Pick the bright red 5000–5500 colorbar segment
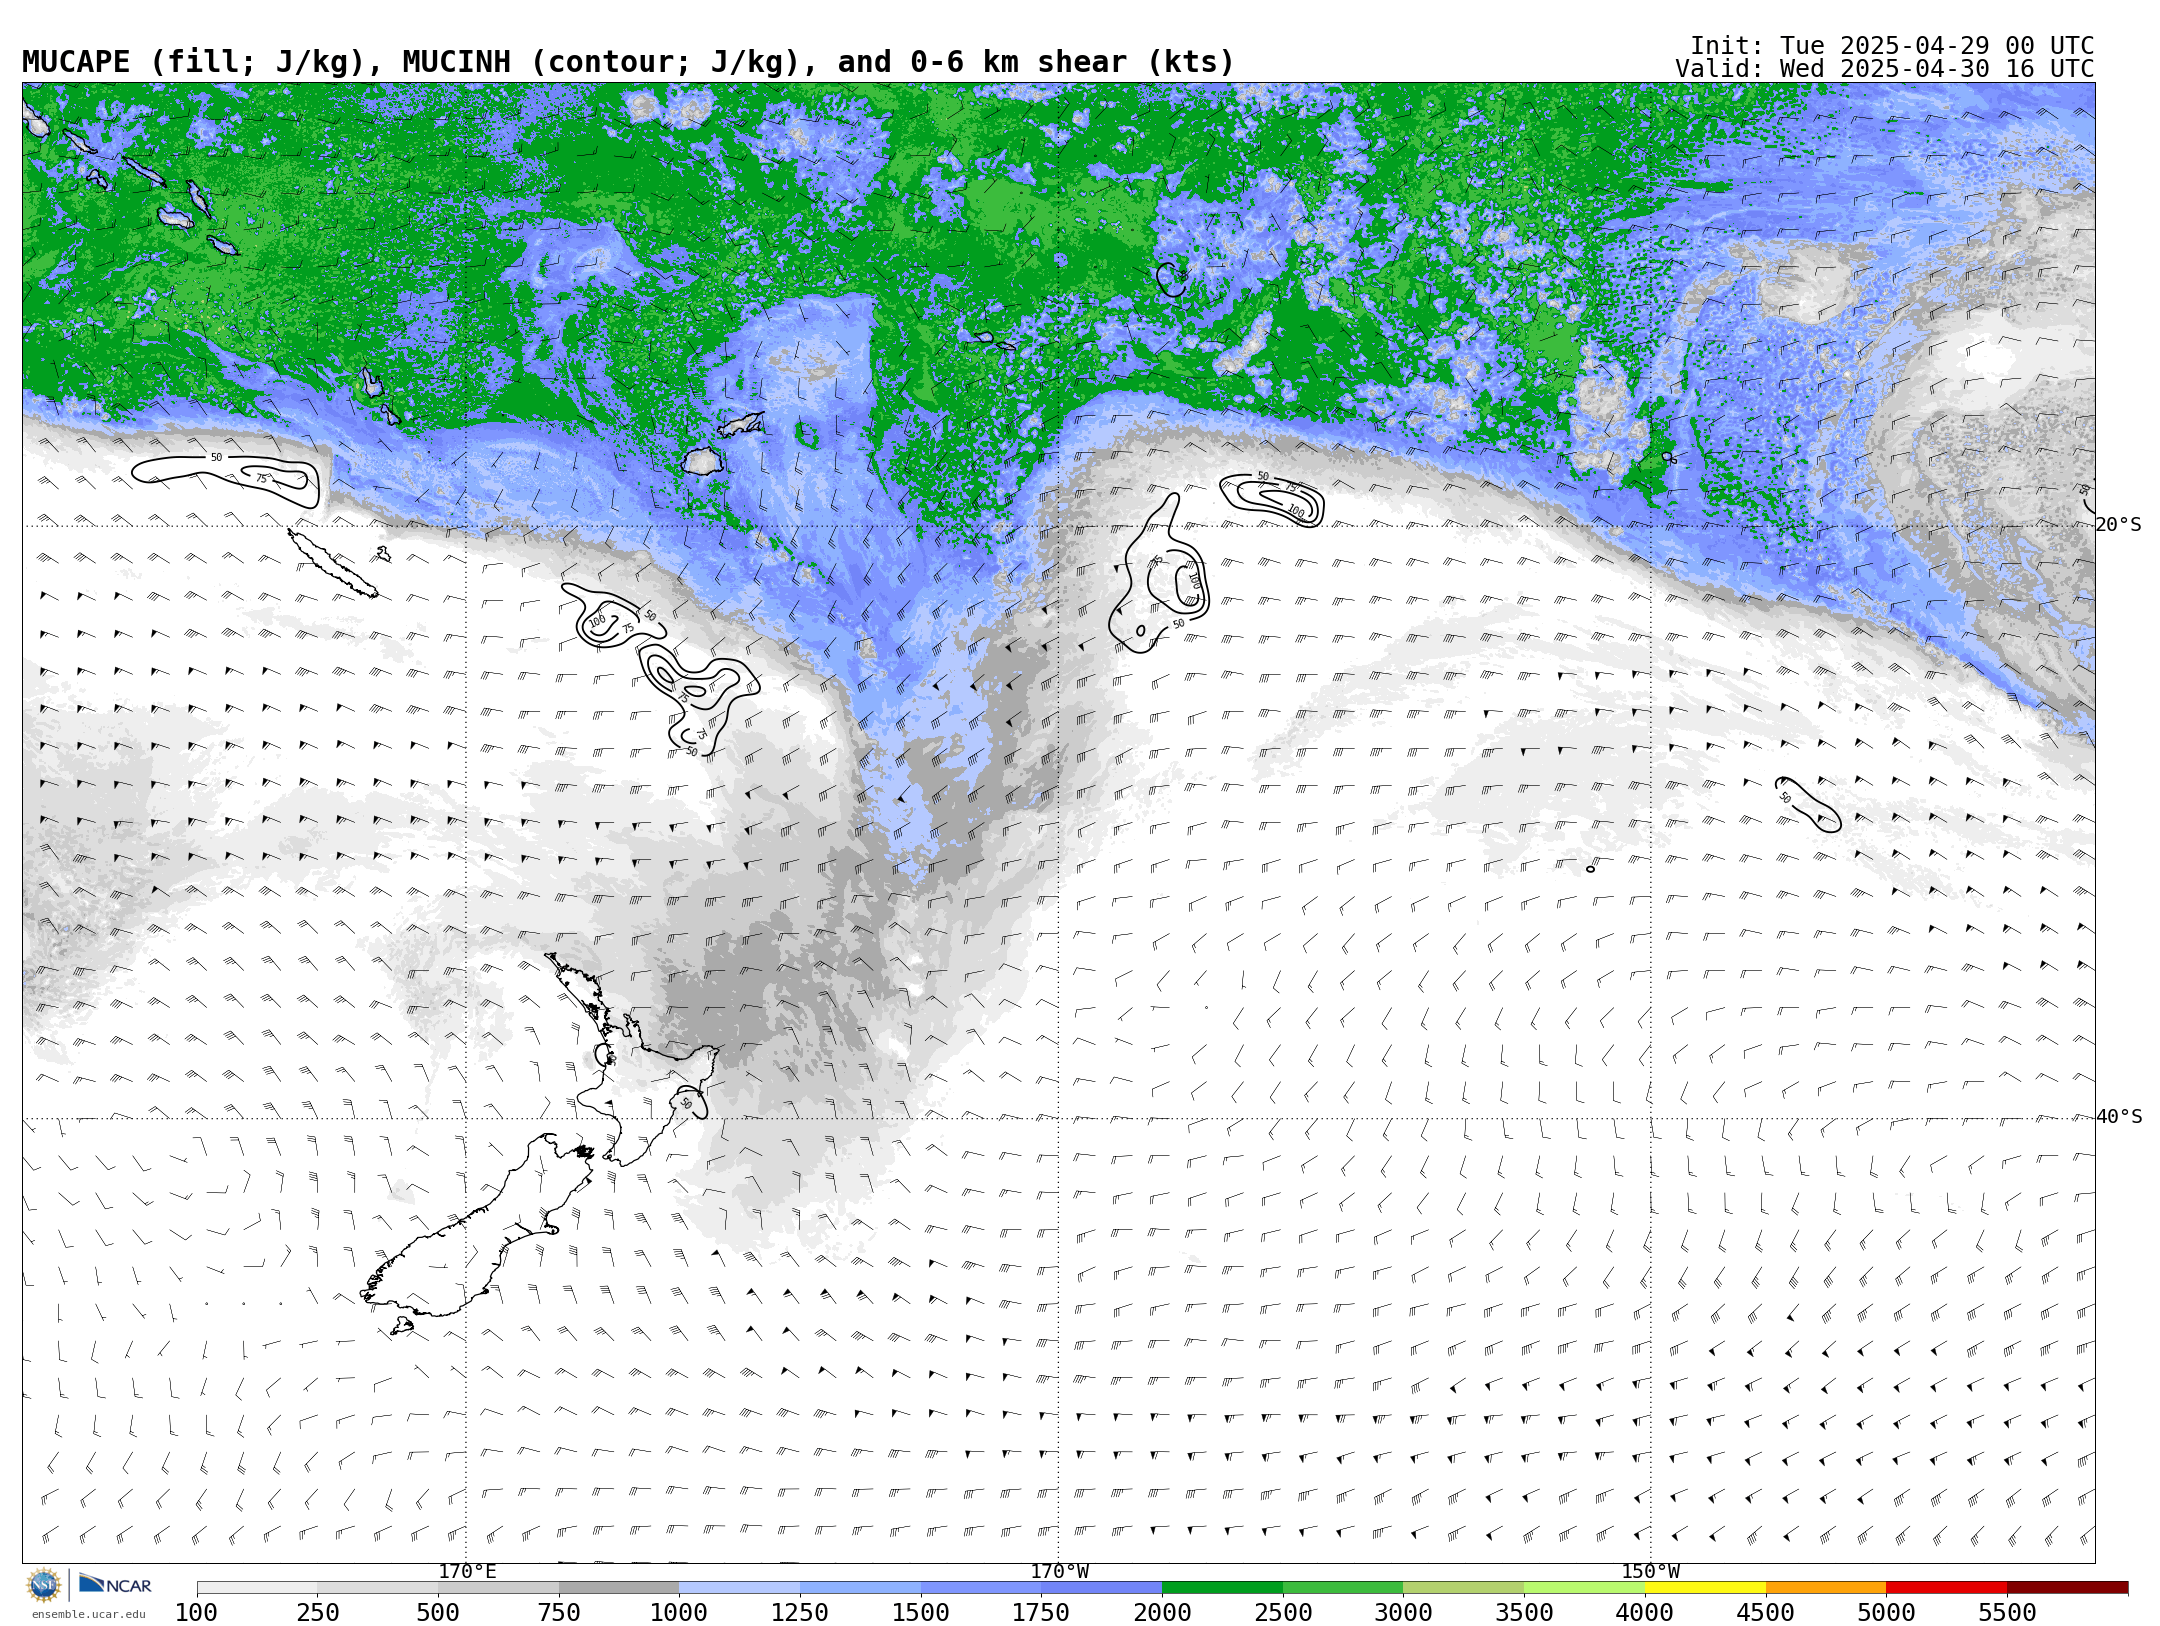The height and width of the screenshot is (1626, 2160). coord(1946,1588)
